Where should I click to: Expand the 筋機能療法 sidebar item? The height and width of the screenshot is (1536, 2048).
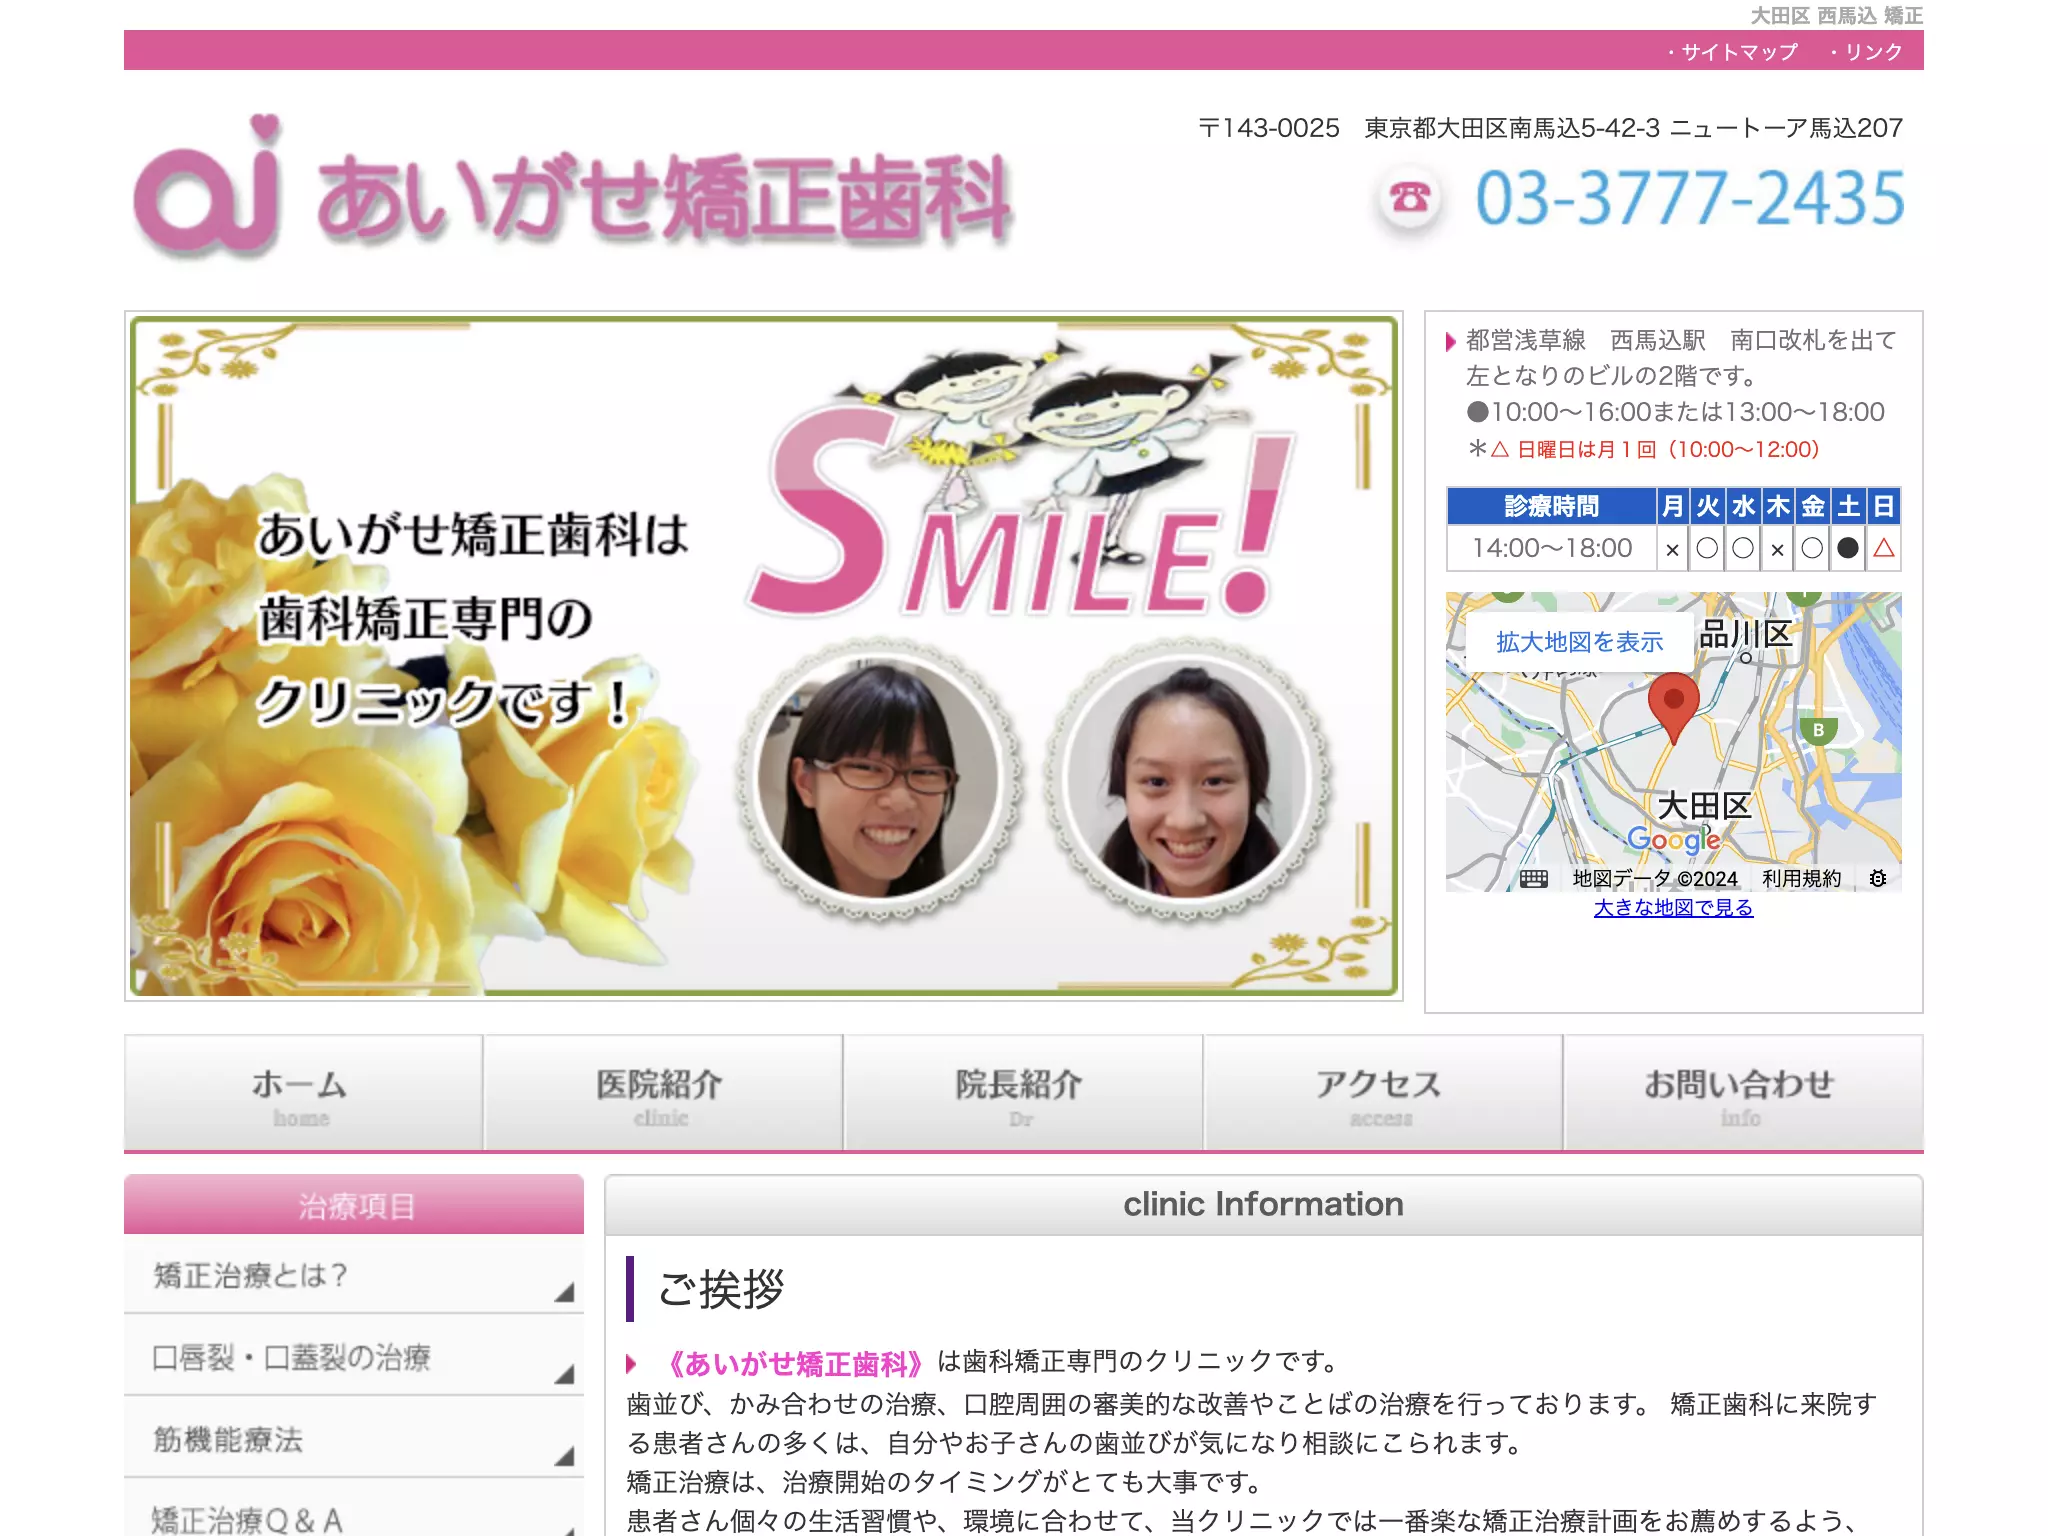pos(354,1439)
